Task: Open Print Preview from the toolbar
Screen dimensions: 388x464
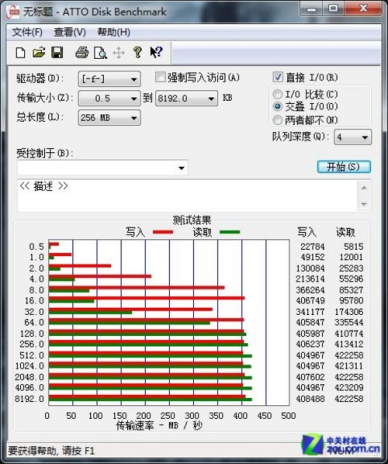Action: [x=100, y=53]
